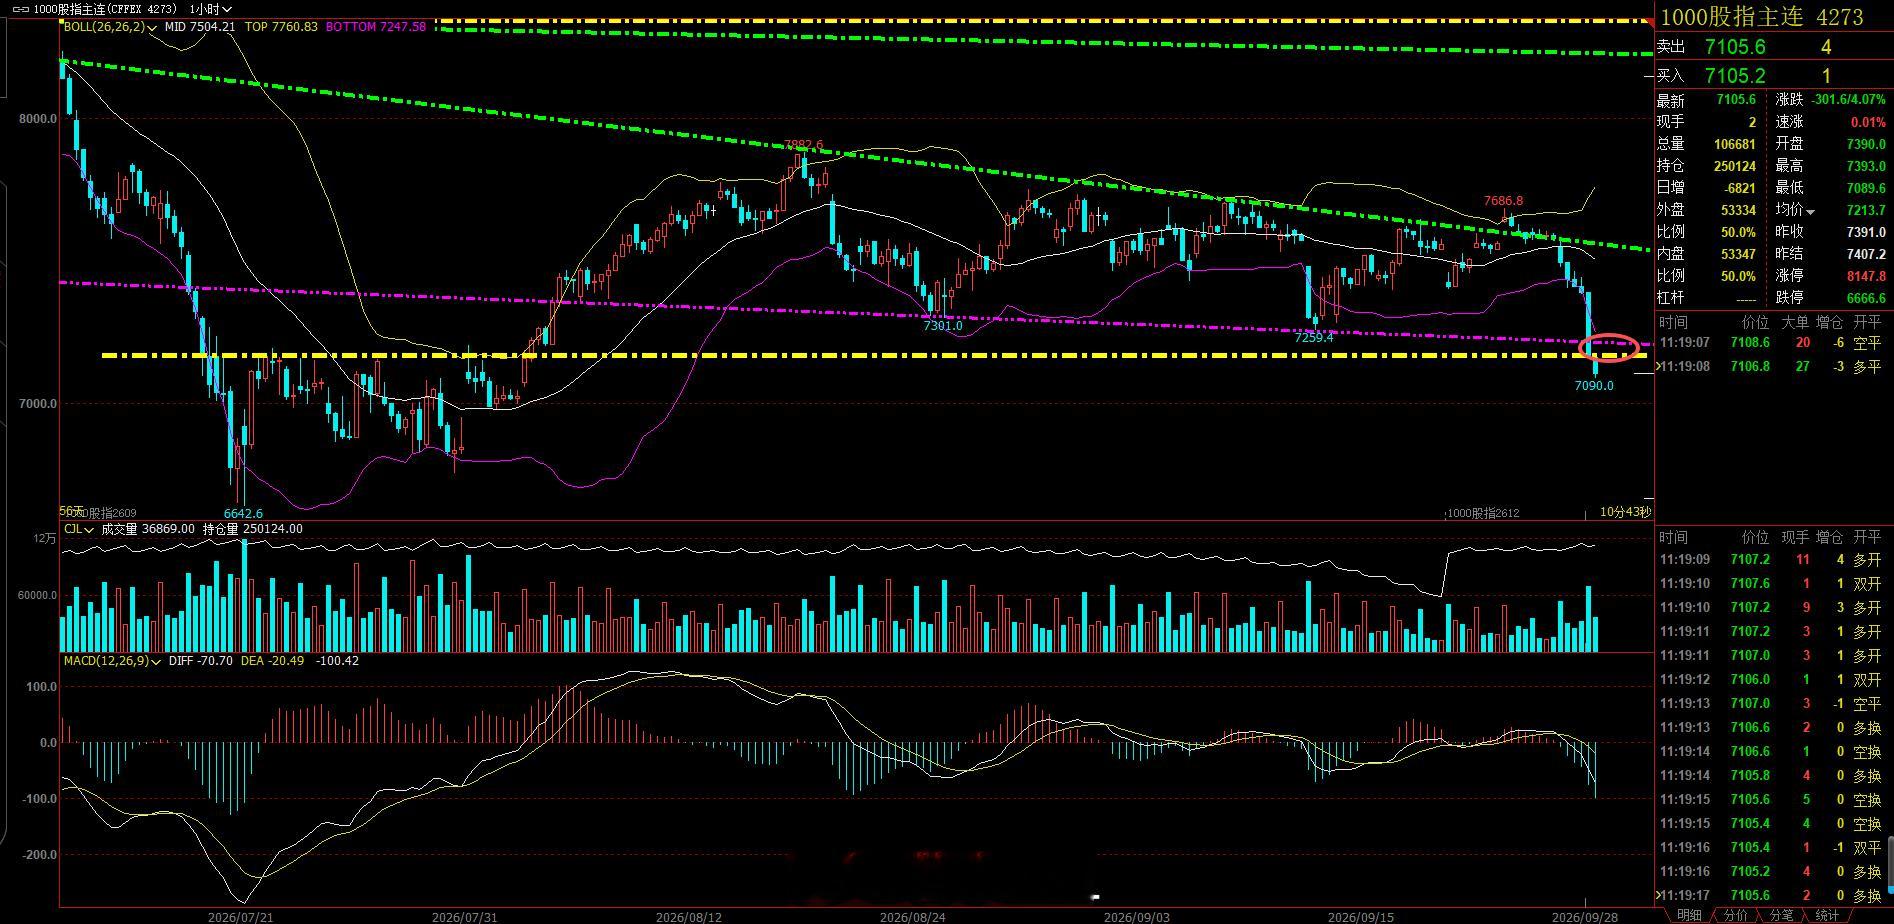
Task: Click the 7686.8 high price label
Action: tap(1505, 201)
